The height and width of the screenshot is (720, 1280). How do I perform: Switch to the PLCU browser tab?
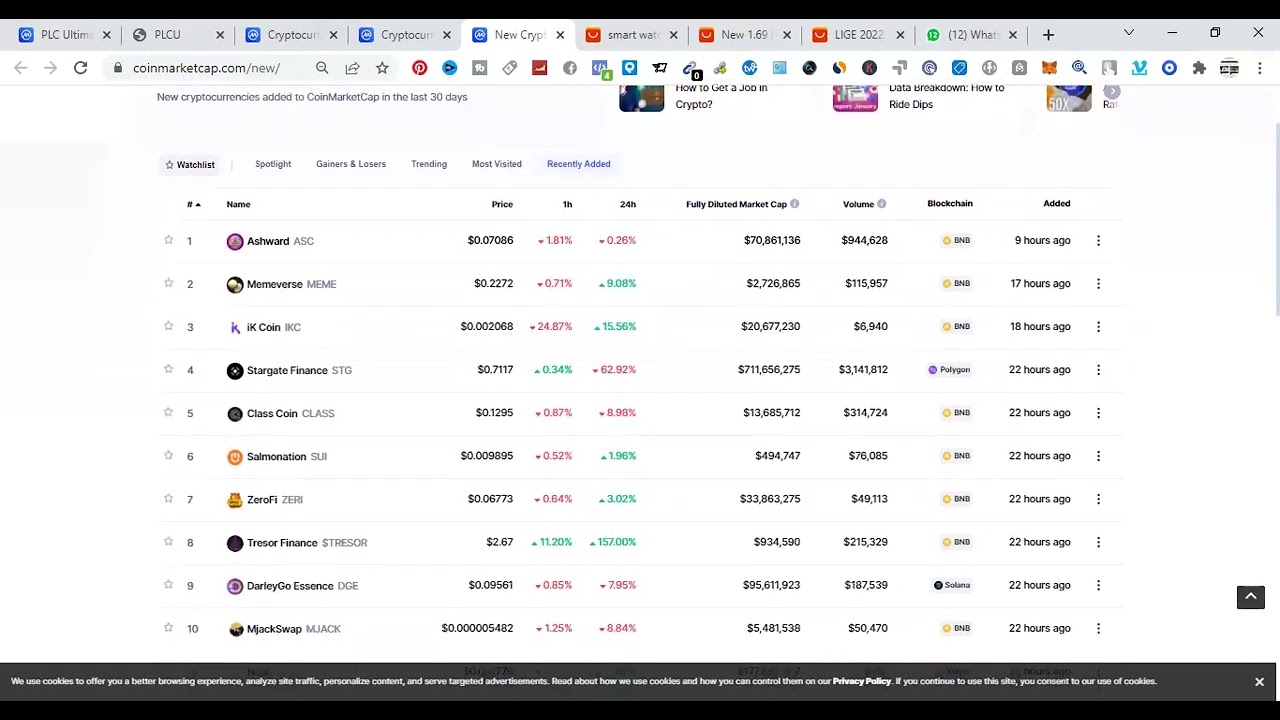point(177,34)
